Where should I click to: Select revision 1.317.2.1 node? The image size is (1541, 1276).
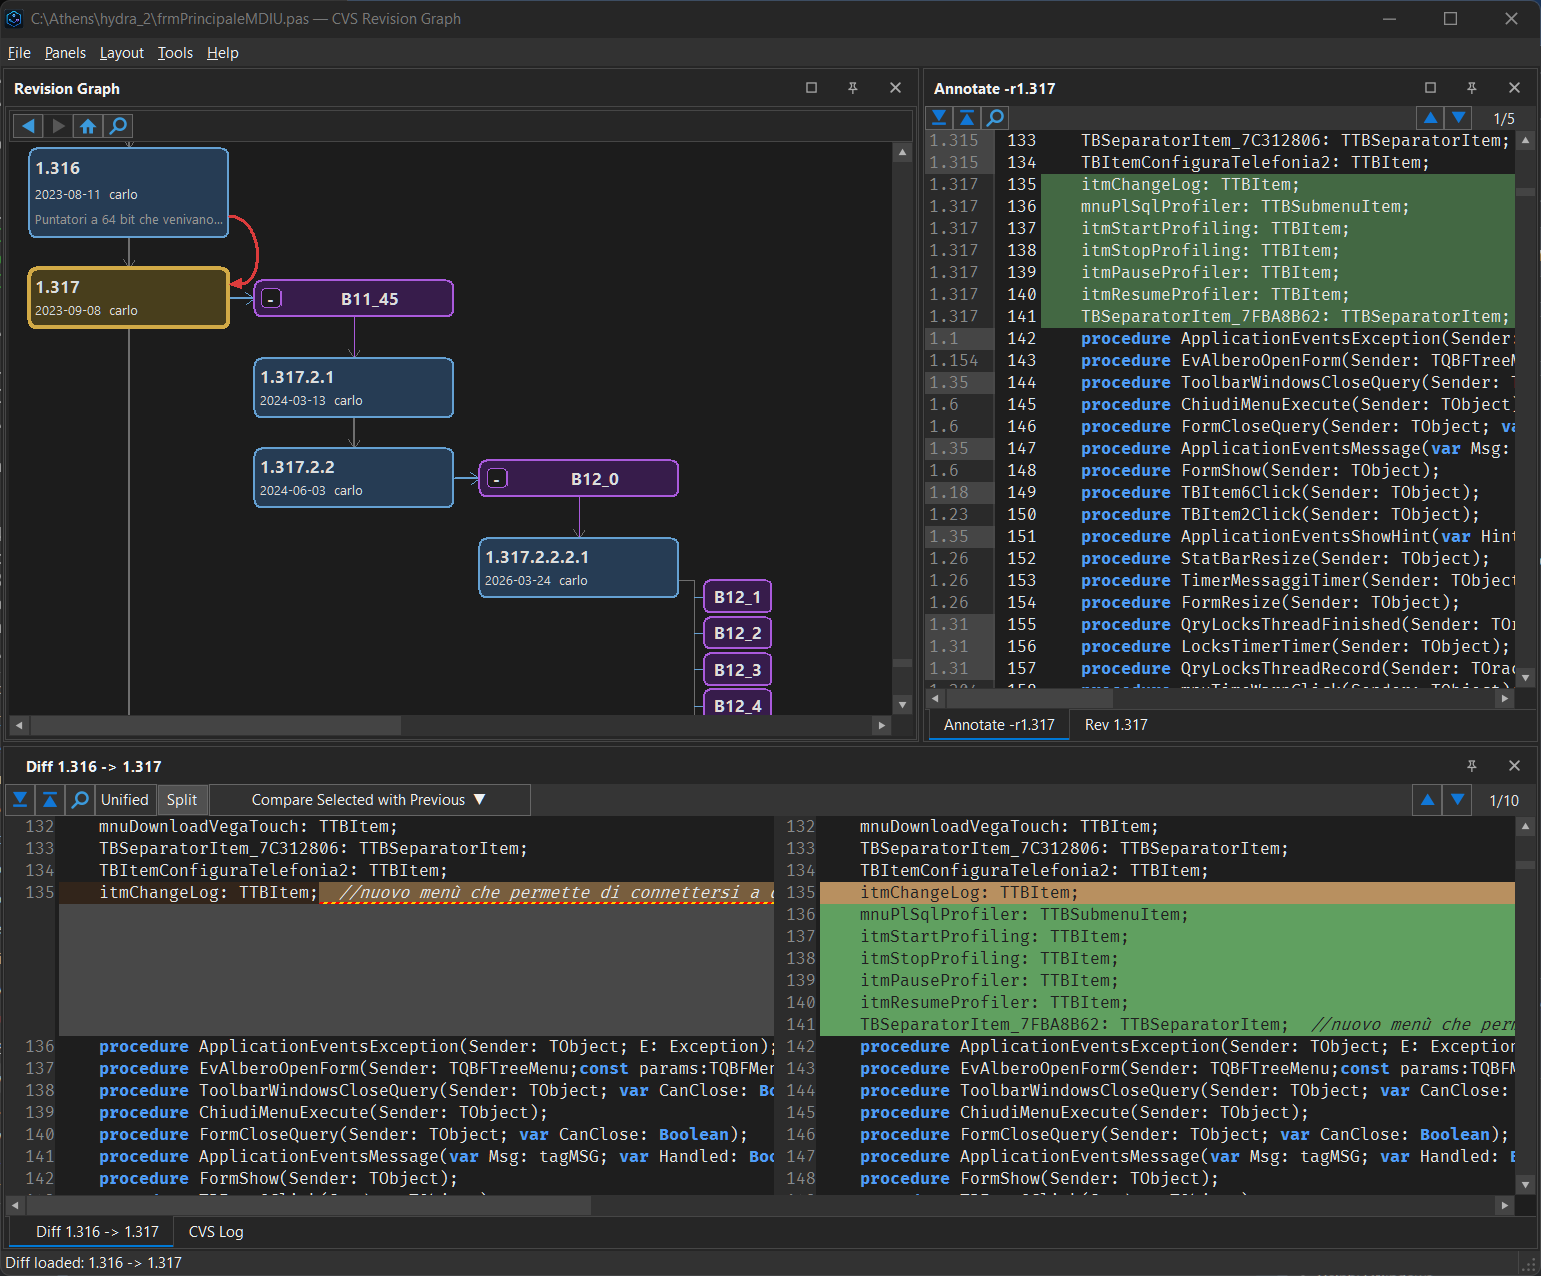(353, 388)
